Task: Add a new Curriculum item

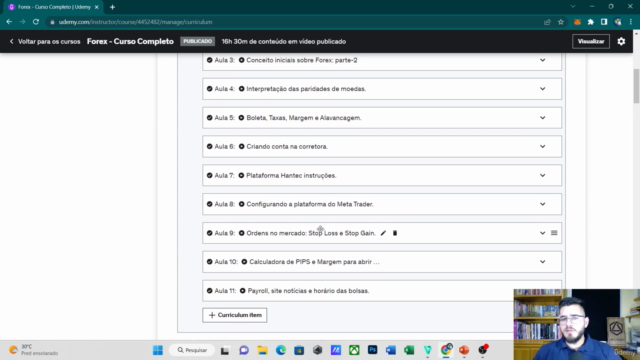Action: (235, 315)
